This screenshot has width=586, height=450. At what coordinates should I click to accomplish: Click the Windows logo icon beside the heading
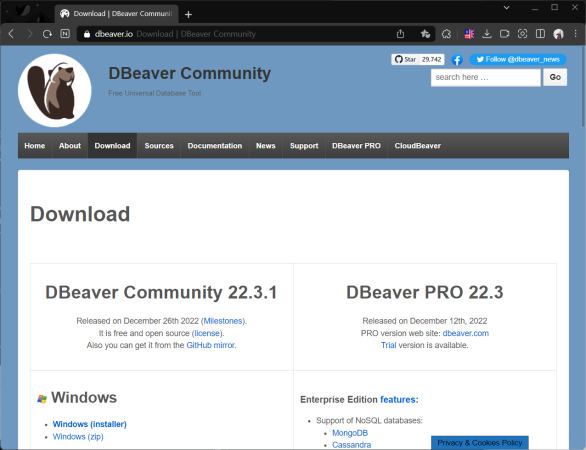click(42, 399)
